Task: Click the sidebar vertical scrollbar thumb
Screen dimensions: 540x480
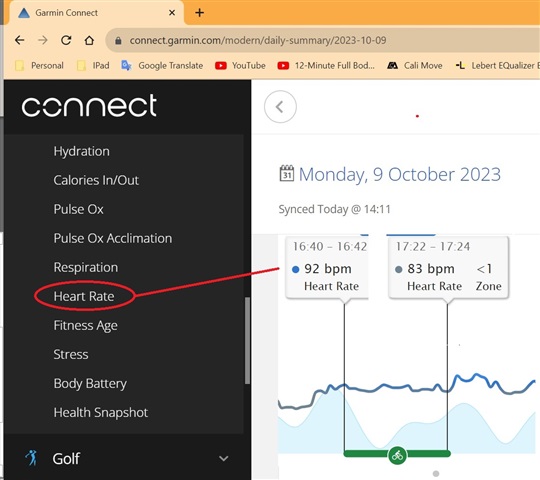Action: 247,341
